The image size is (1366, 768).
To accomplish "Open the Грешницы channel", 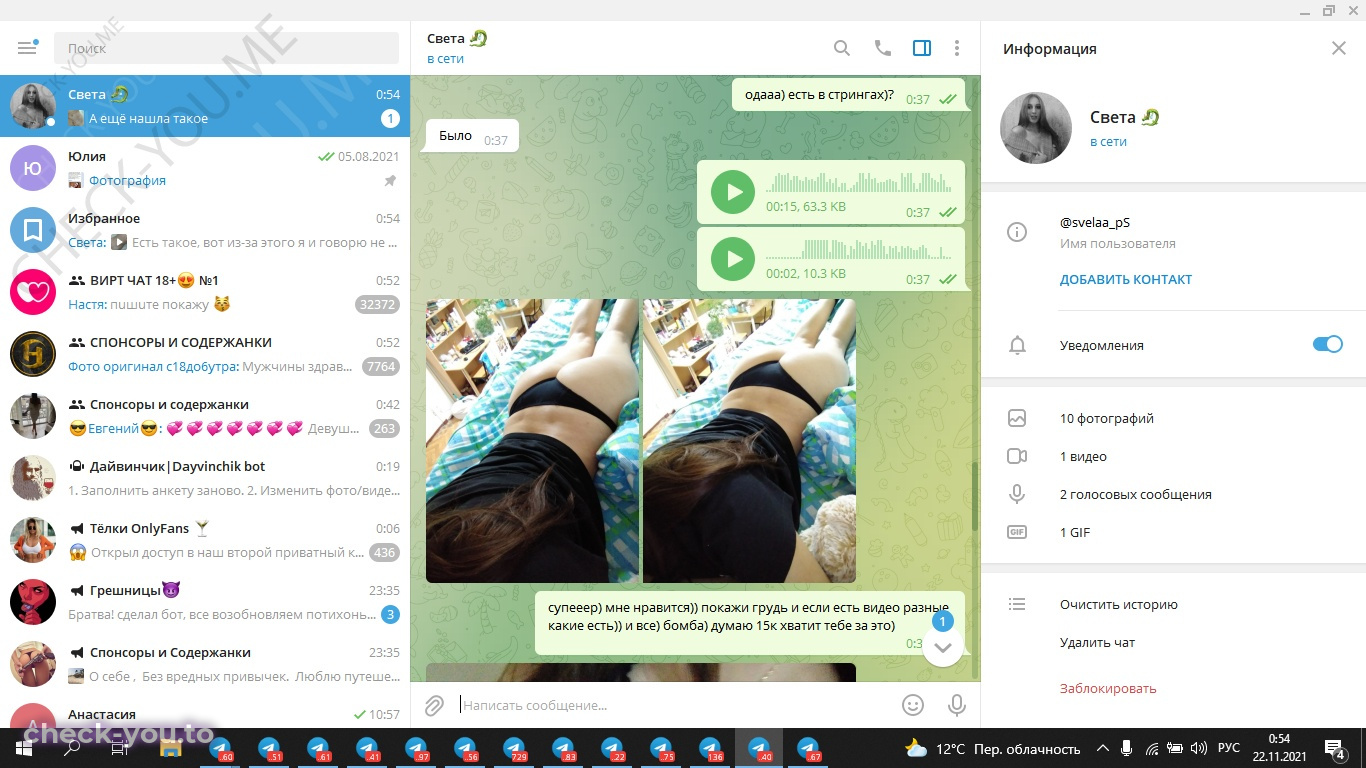I will pos(205,602).
